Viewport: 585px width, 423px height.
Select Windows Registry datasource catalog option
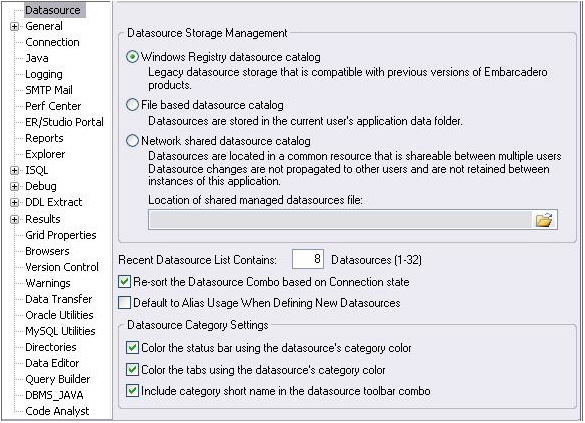click(132, 57)
